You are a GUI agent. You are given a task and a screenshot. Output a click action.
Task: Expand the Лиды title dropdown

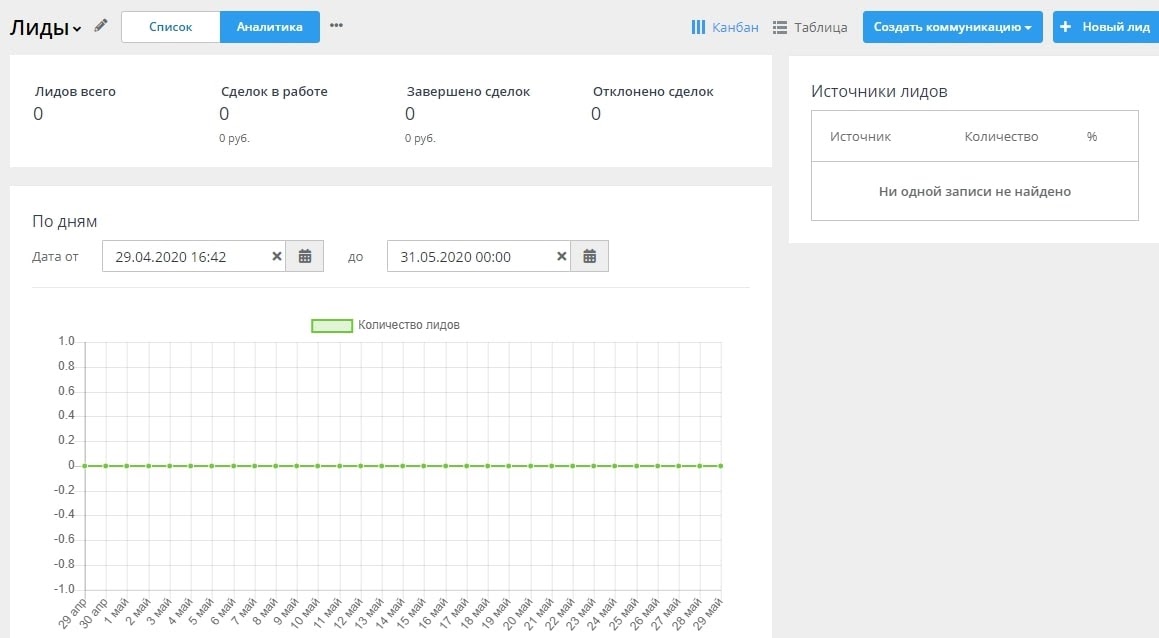[x=77, y=30]
